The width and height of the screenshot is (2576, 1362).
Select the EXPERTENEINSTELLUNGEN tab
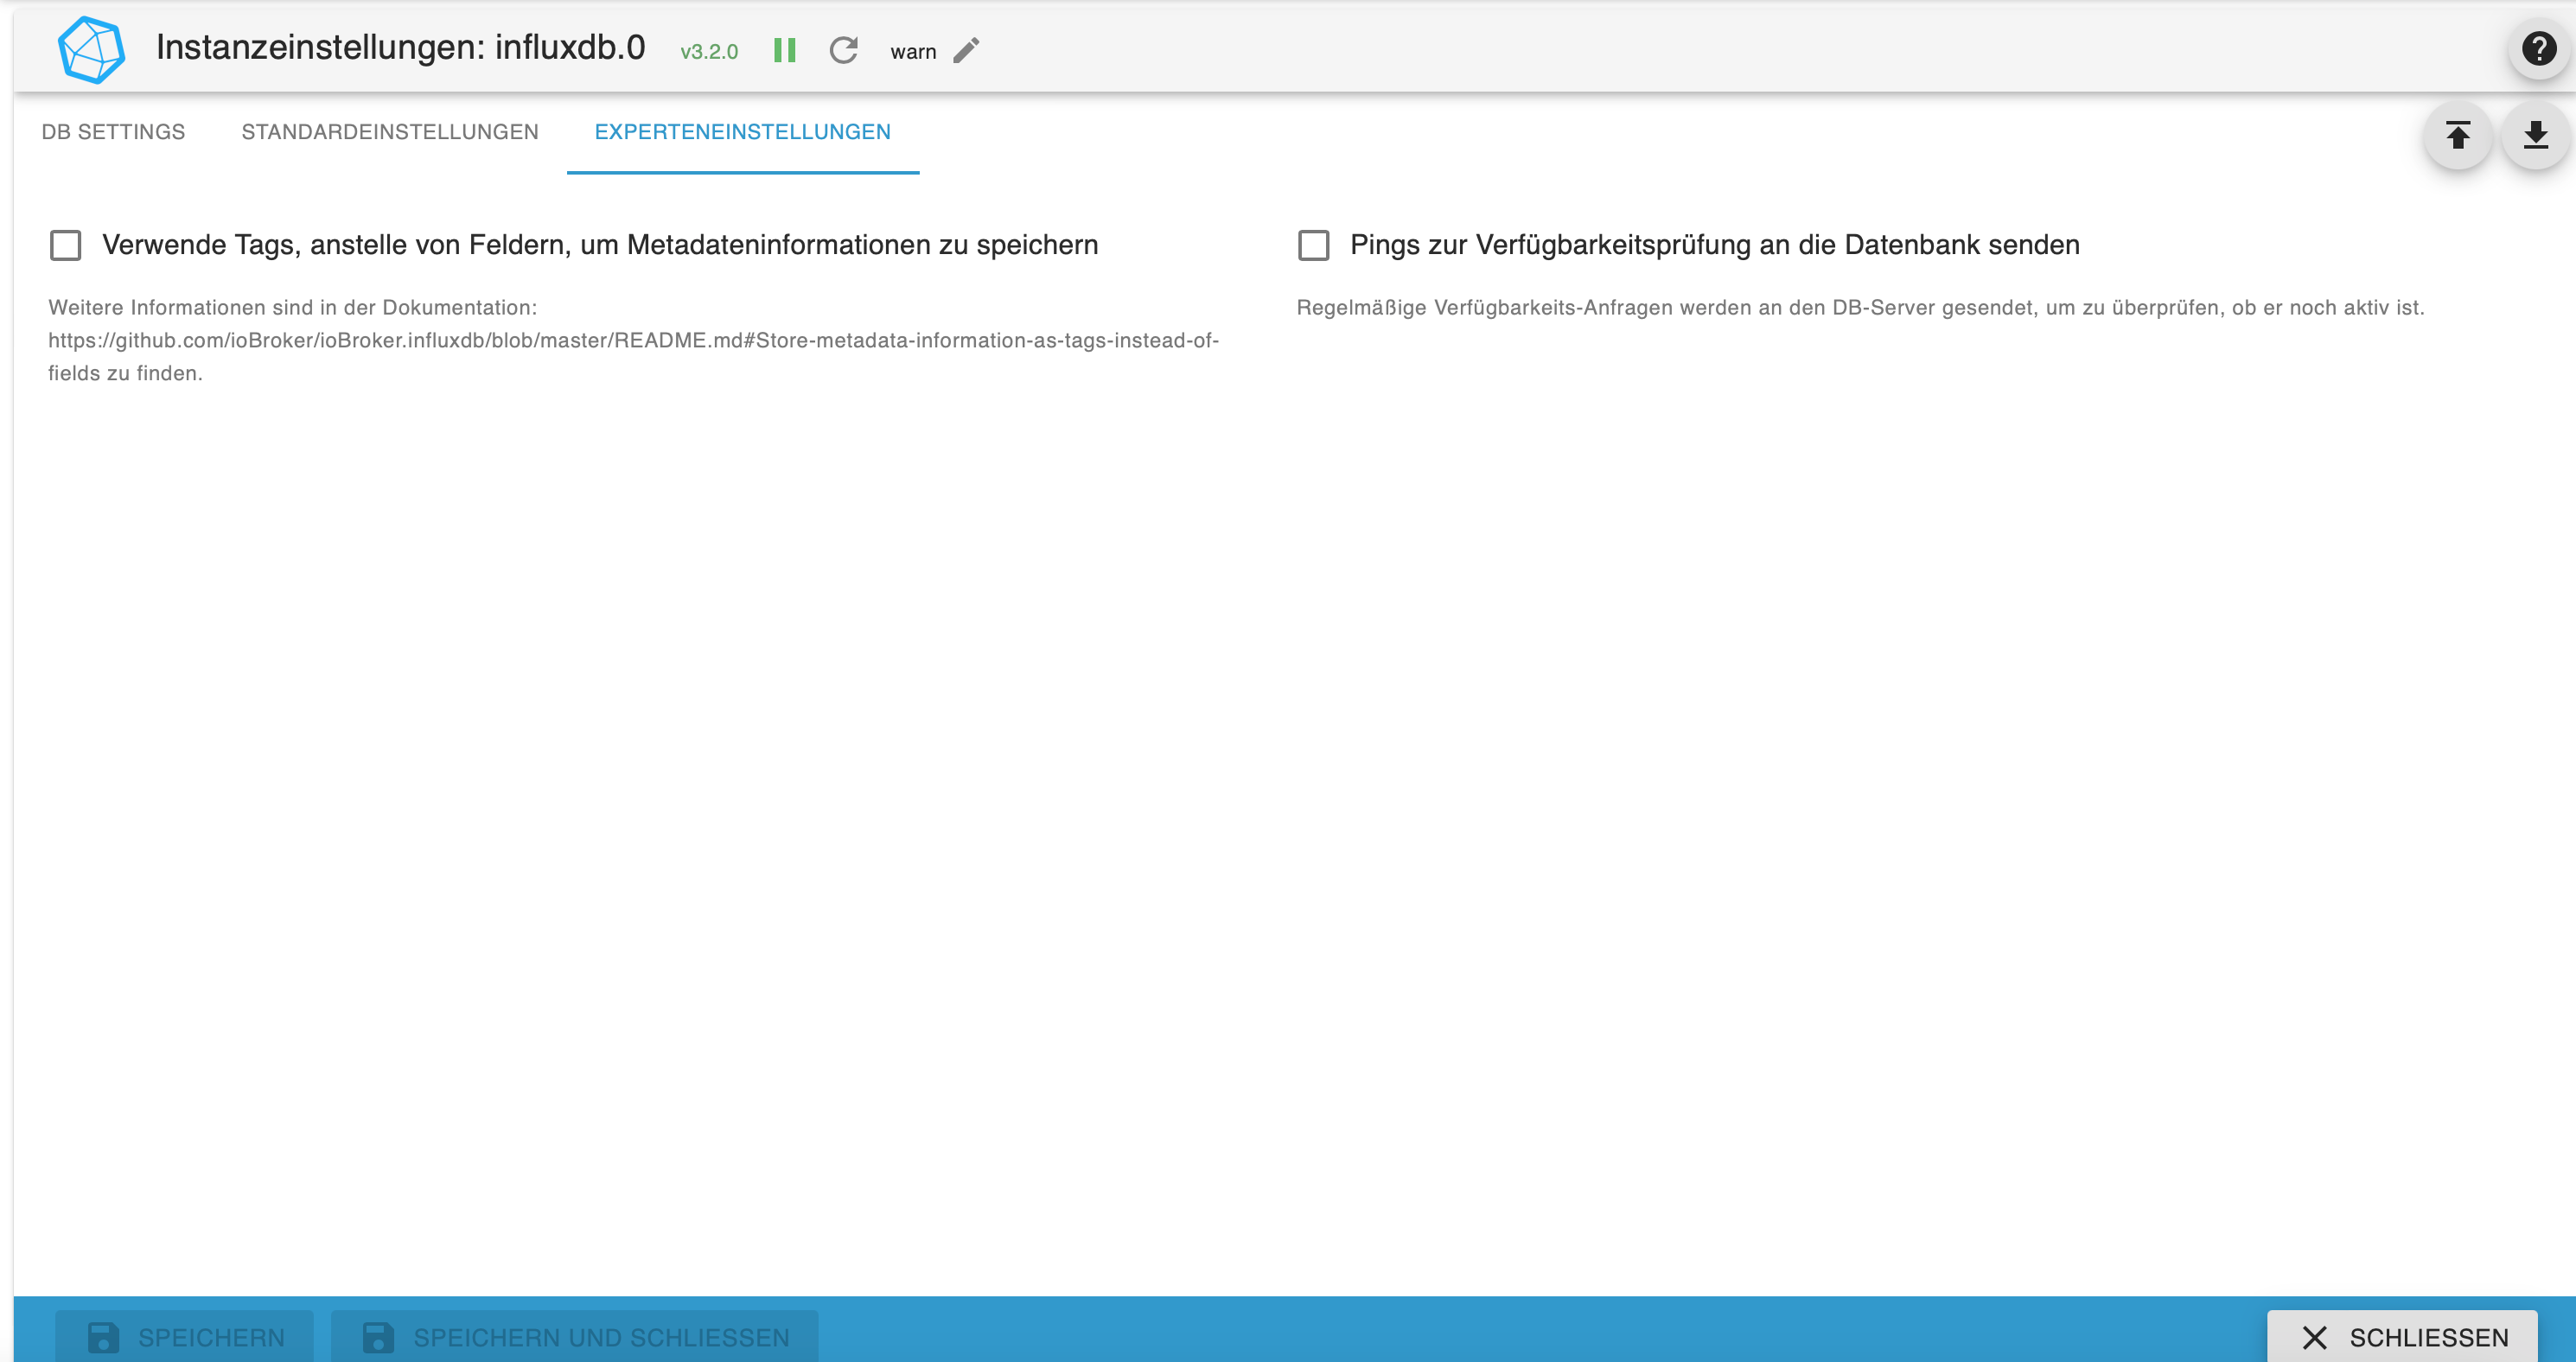pos(743,131)
